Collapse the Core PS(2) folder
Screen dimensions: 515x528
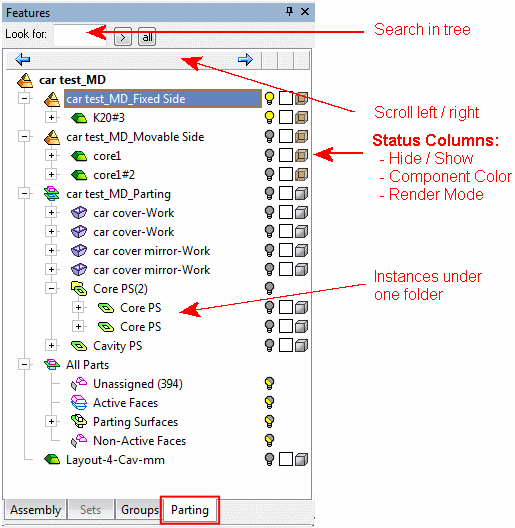(x=51, y=288)
